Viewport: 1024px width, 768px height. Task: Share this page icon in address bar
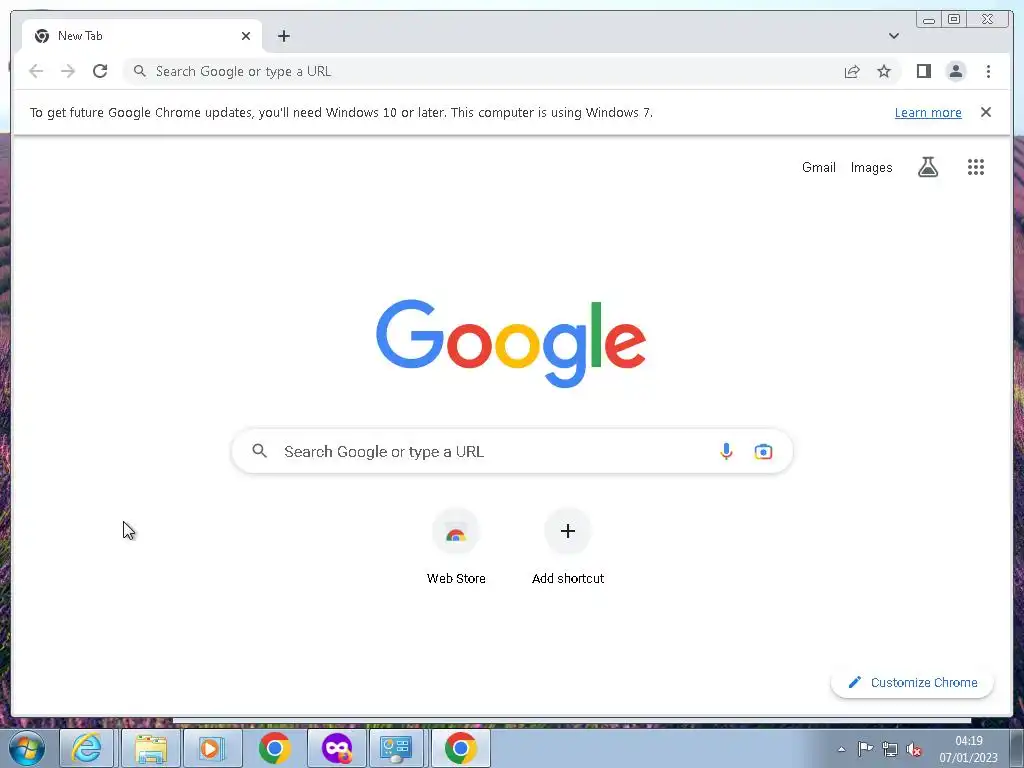[x=852, y=71]
